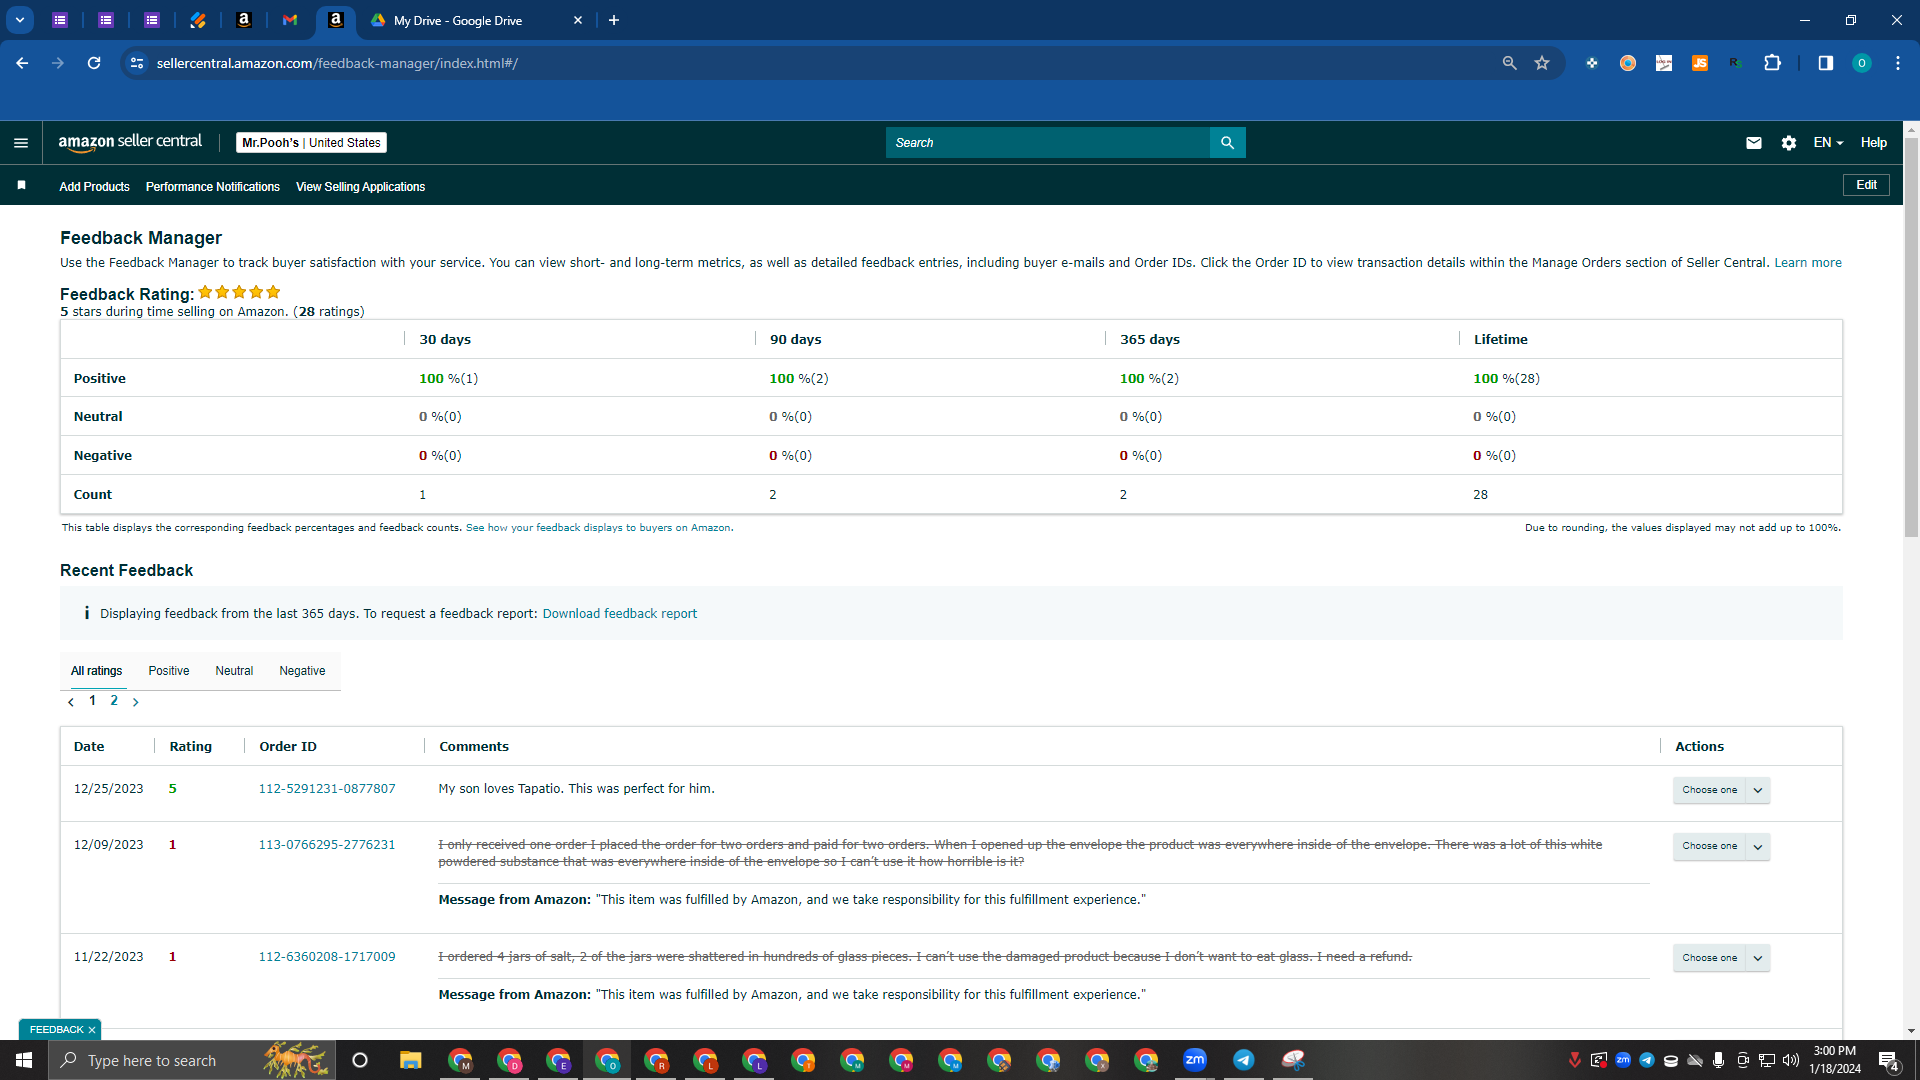1920x1080 pixels.
Task: Open File Explorer from the taskbar
Action: tap(410, 1060)
